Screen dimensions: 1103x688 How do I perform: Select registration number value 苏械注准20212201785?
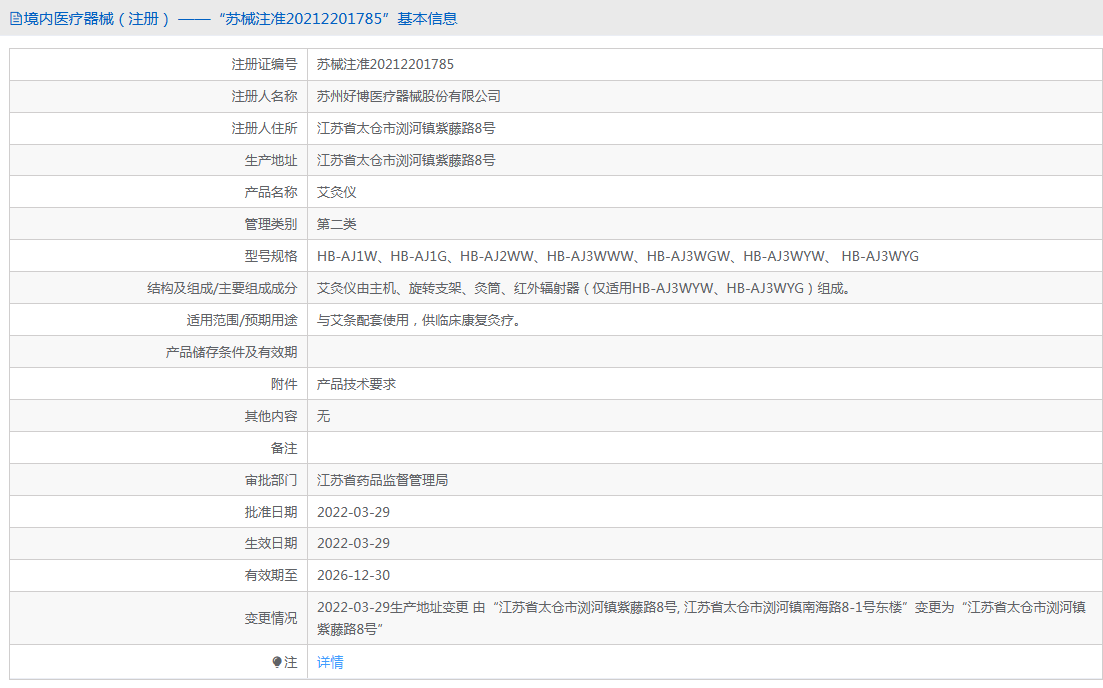pos(385,64)
